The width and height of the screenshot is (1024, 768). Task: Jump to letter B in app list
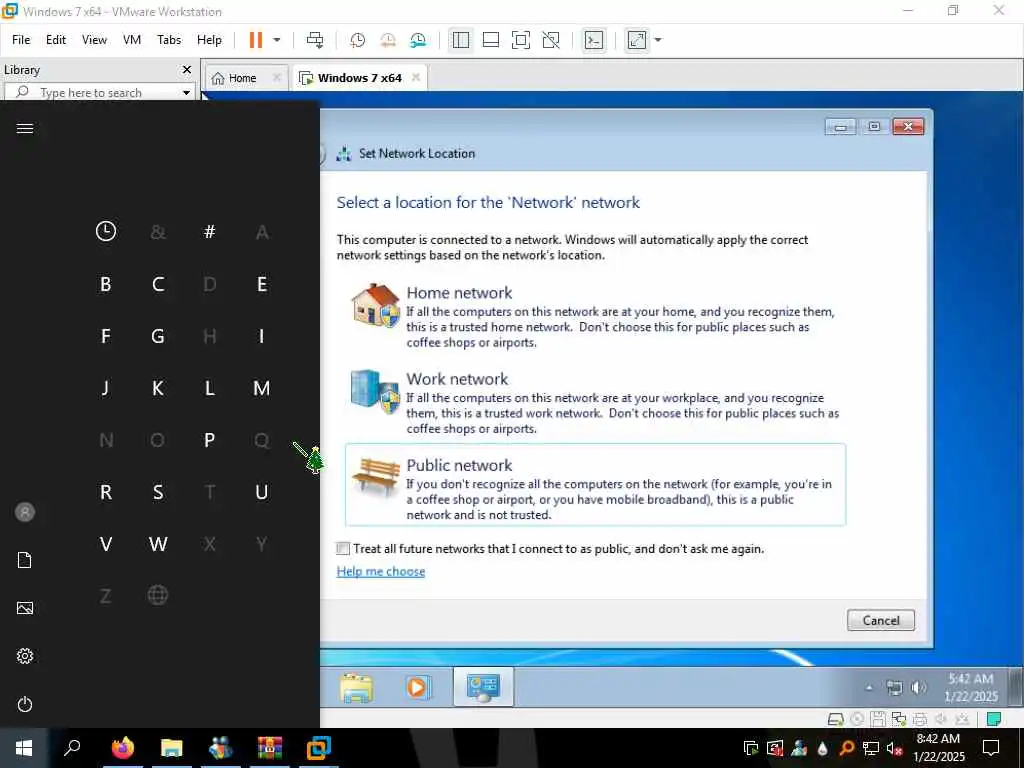pyautogui.click(x=106, y=284)
